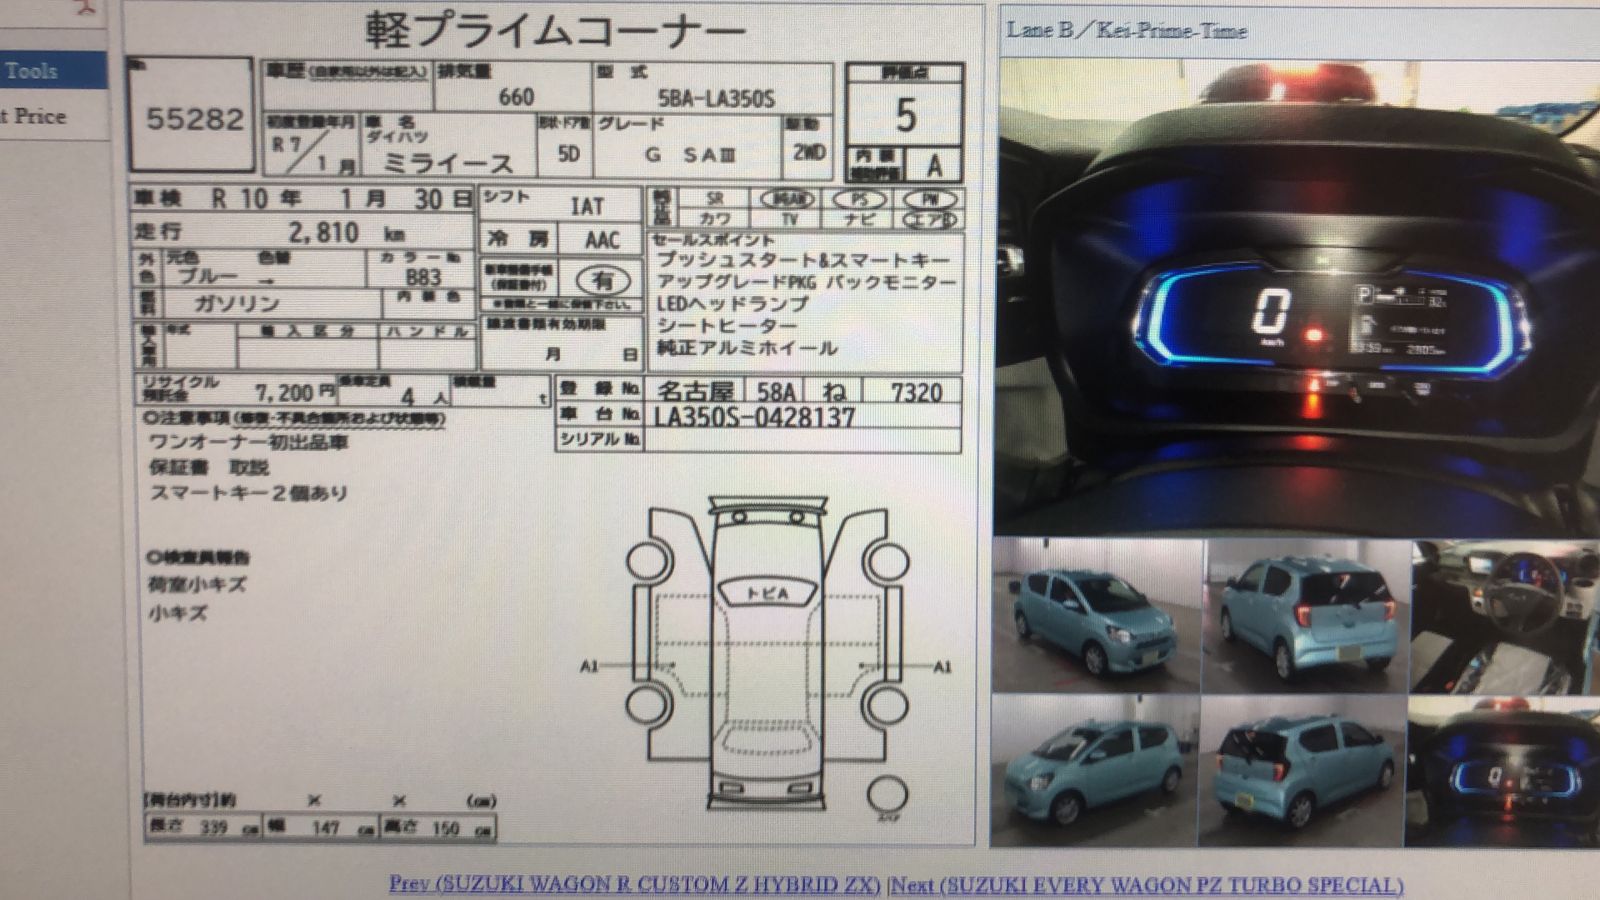Image resolution: width=1600 pixels, height=900 pixels.
Task: Click the Lane B / Kei-Prime-Time heading
Action: (x=1126, y=30)
